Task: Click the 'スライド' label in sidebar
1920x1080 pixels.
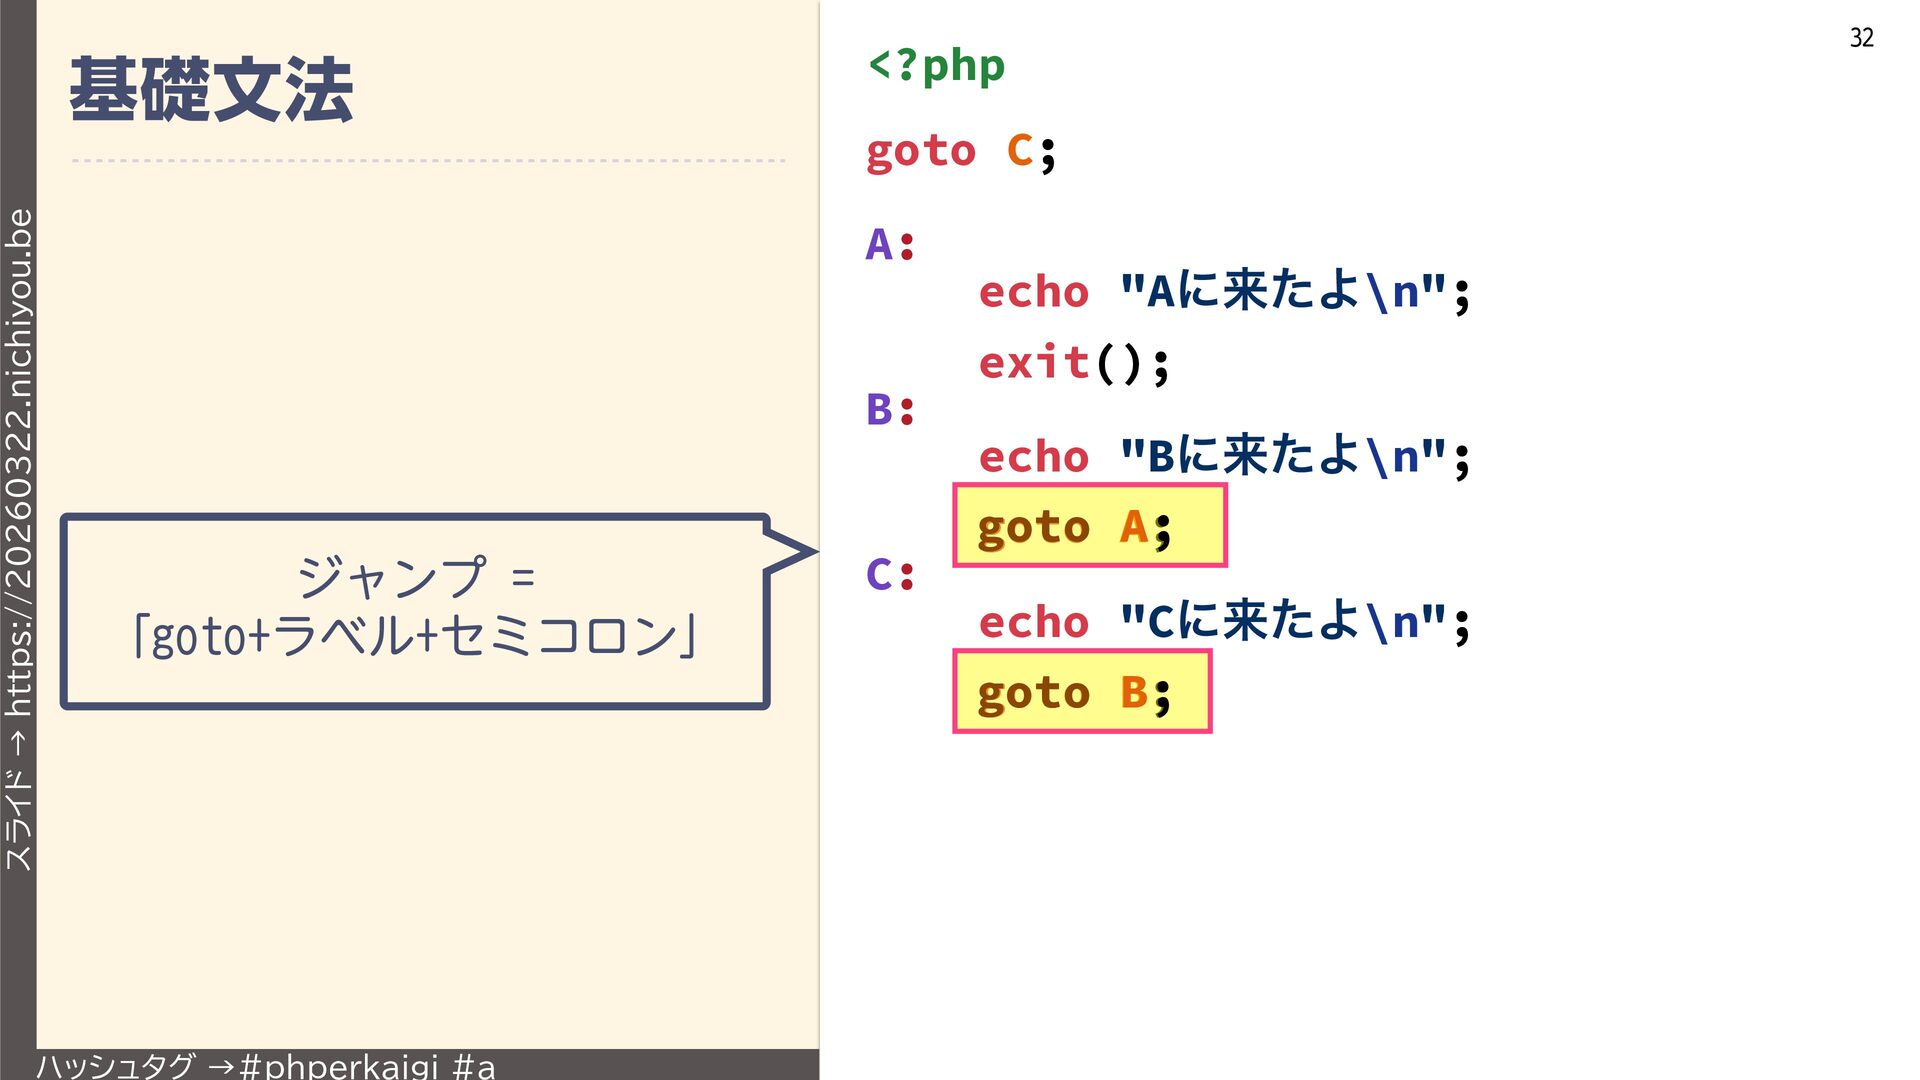Action: 19,820
